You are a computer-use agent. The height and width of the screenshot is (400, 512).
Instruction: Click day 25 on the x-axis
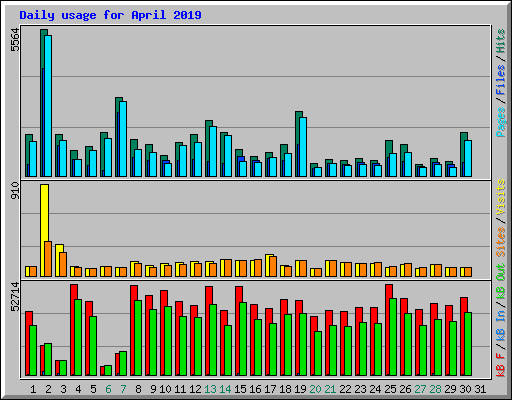click(390, 389)
